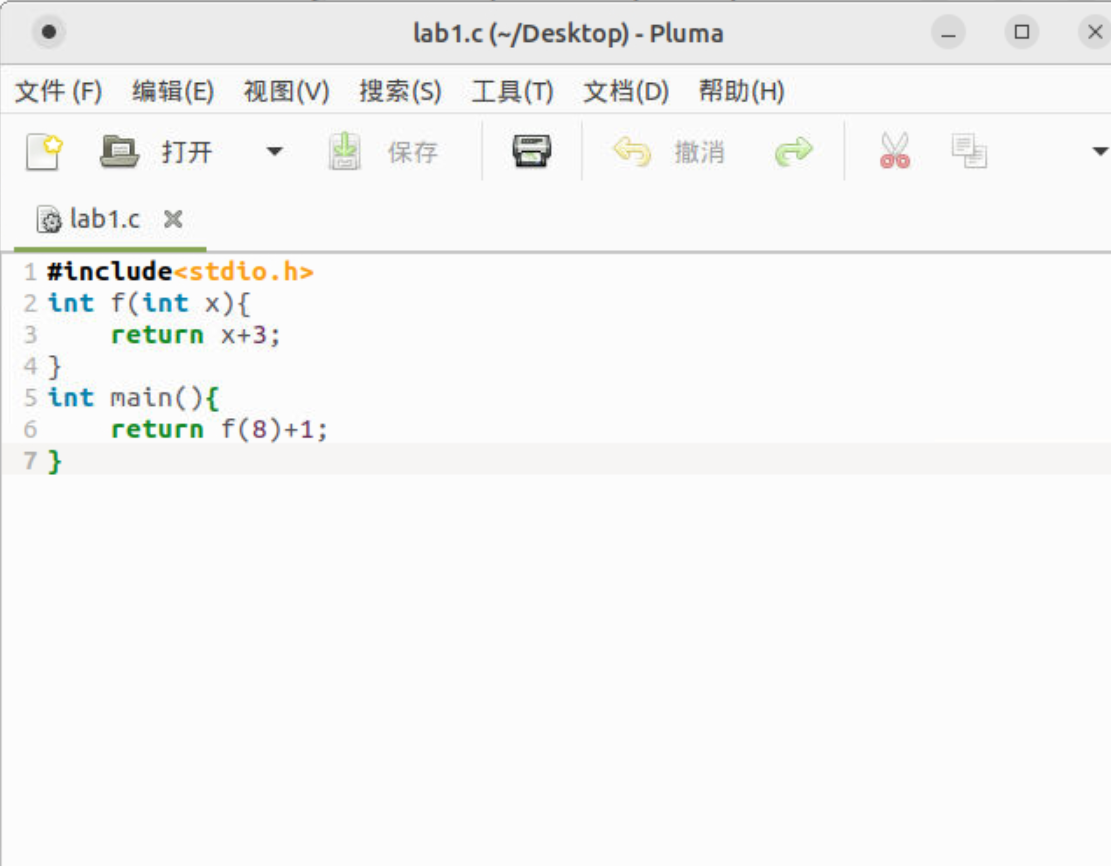Open a file using the folder icon
Screen dimensions: 1111x866
point(120,150)
